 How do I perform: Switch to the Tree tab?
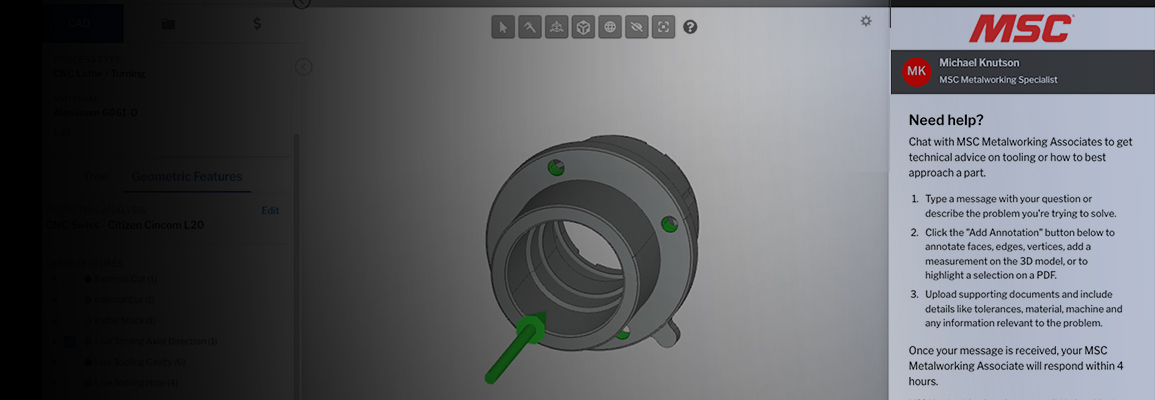[96, 177]
